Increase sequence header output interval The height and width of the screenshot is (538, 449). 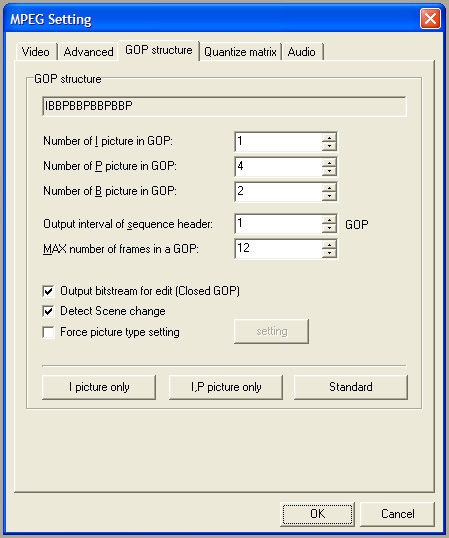click(329, 220)
